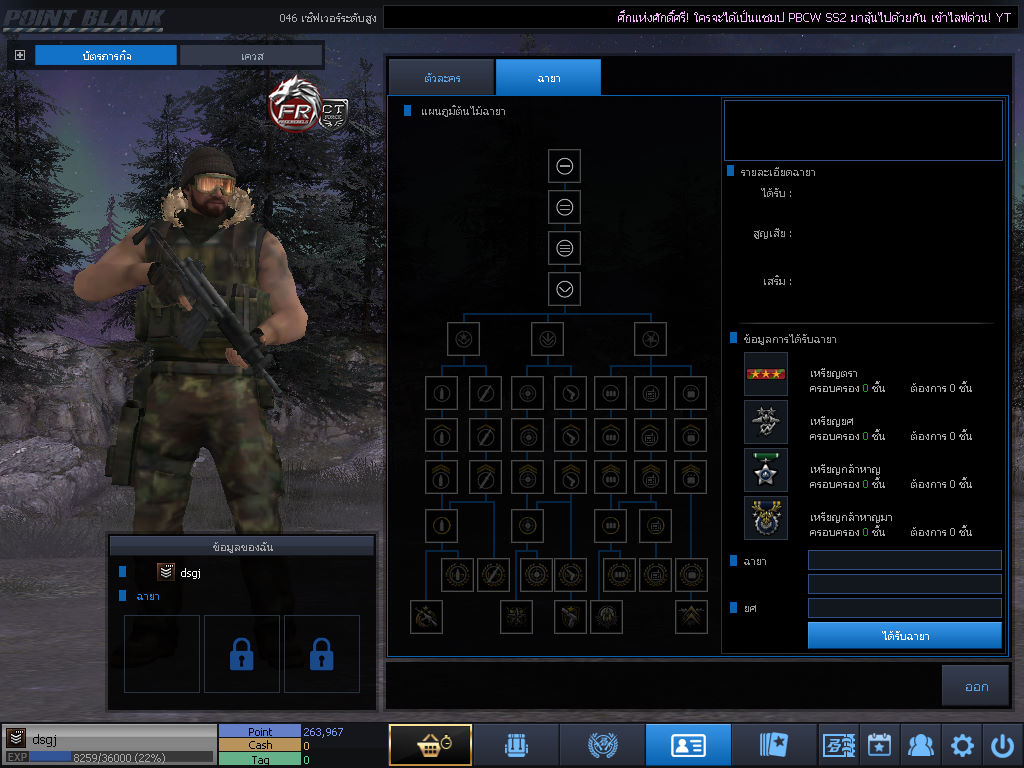Select the three-bar title node in tree
Image resolution: width=1024 pixels, height=768 pixels.
pos(565,248)
